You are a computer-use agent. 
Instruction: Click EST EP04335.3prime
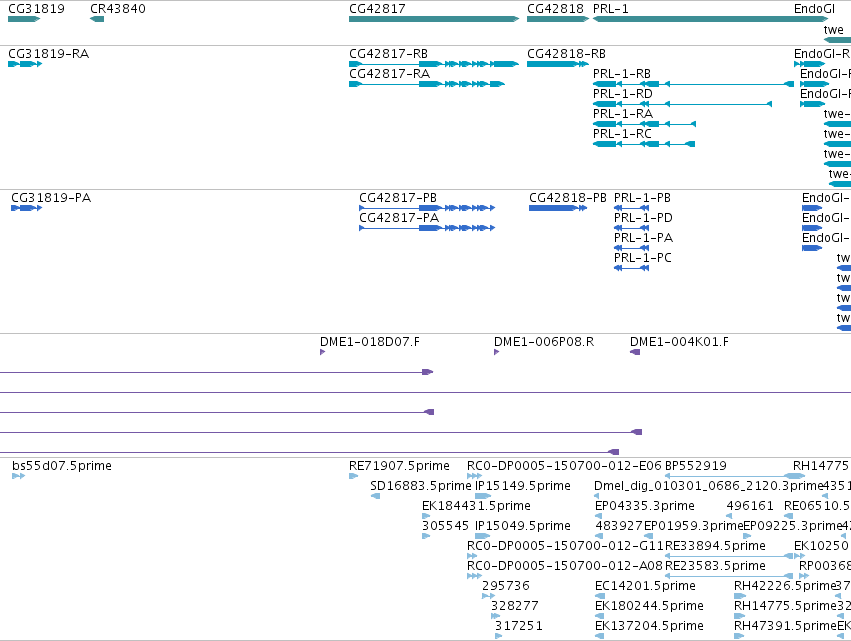(x=599, y=517)
